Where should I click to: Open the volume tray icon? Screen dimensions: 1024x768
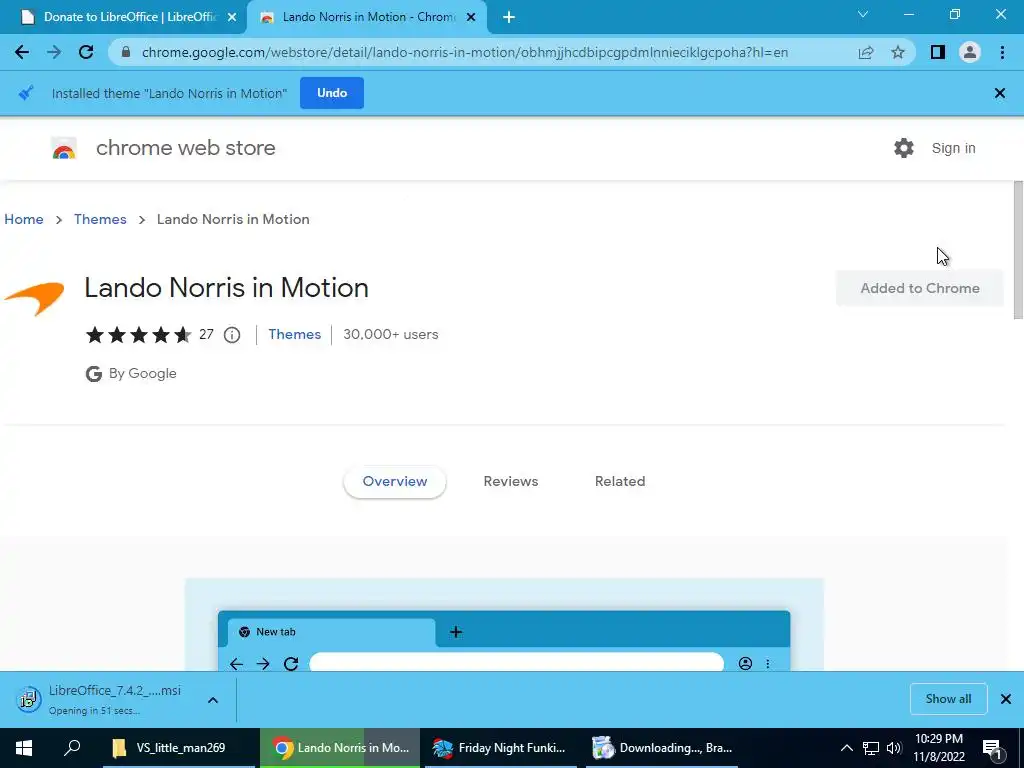click(894, 748)
